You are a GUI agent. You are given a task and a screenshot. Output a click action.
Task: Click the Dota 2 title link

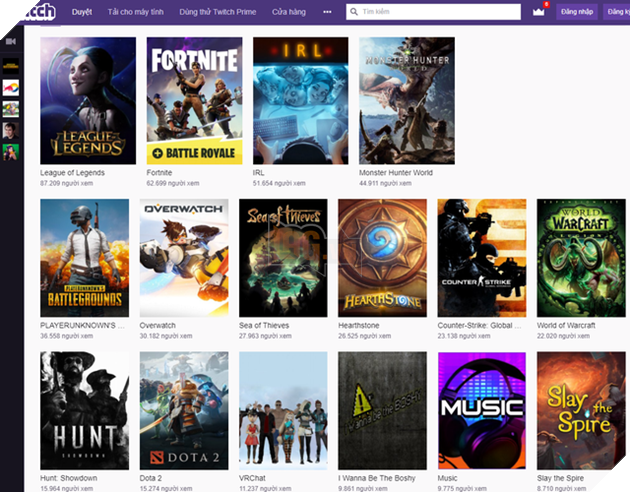(151, 478)
